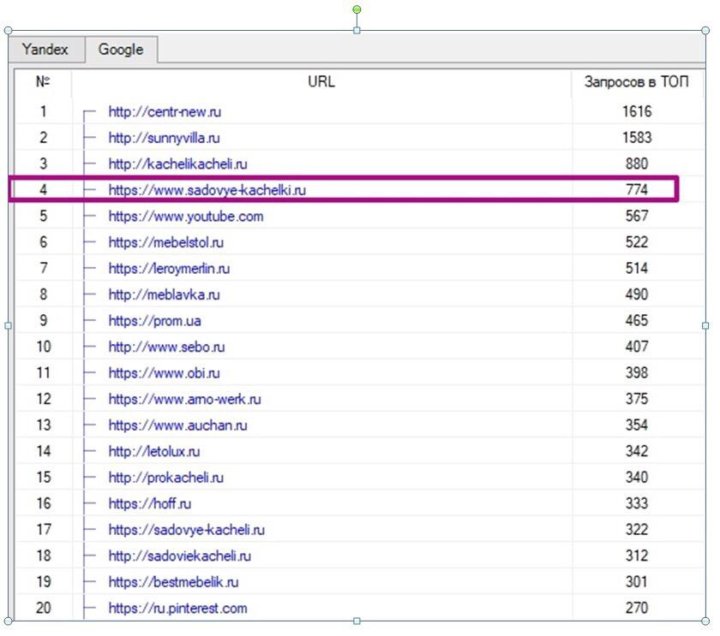Screen dimensions: 720x636
Task: Select the Google tab
Action: pyautogui.click(x=121, y=49)
